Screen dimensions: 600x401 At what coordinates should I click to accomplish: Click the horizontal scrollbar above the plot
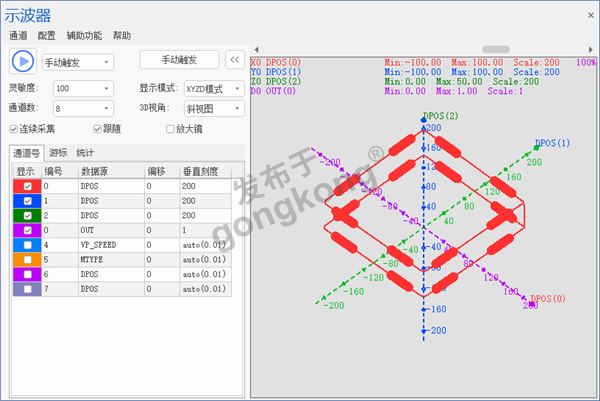(422, 47)
